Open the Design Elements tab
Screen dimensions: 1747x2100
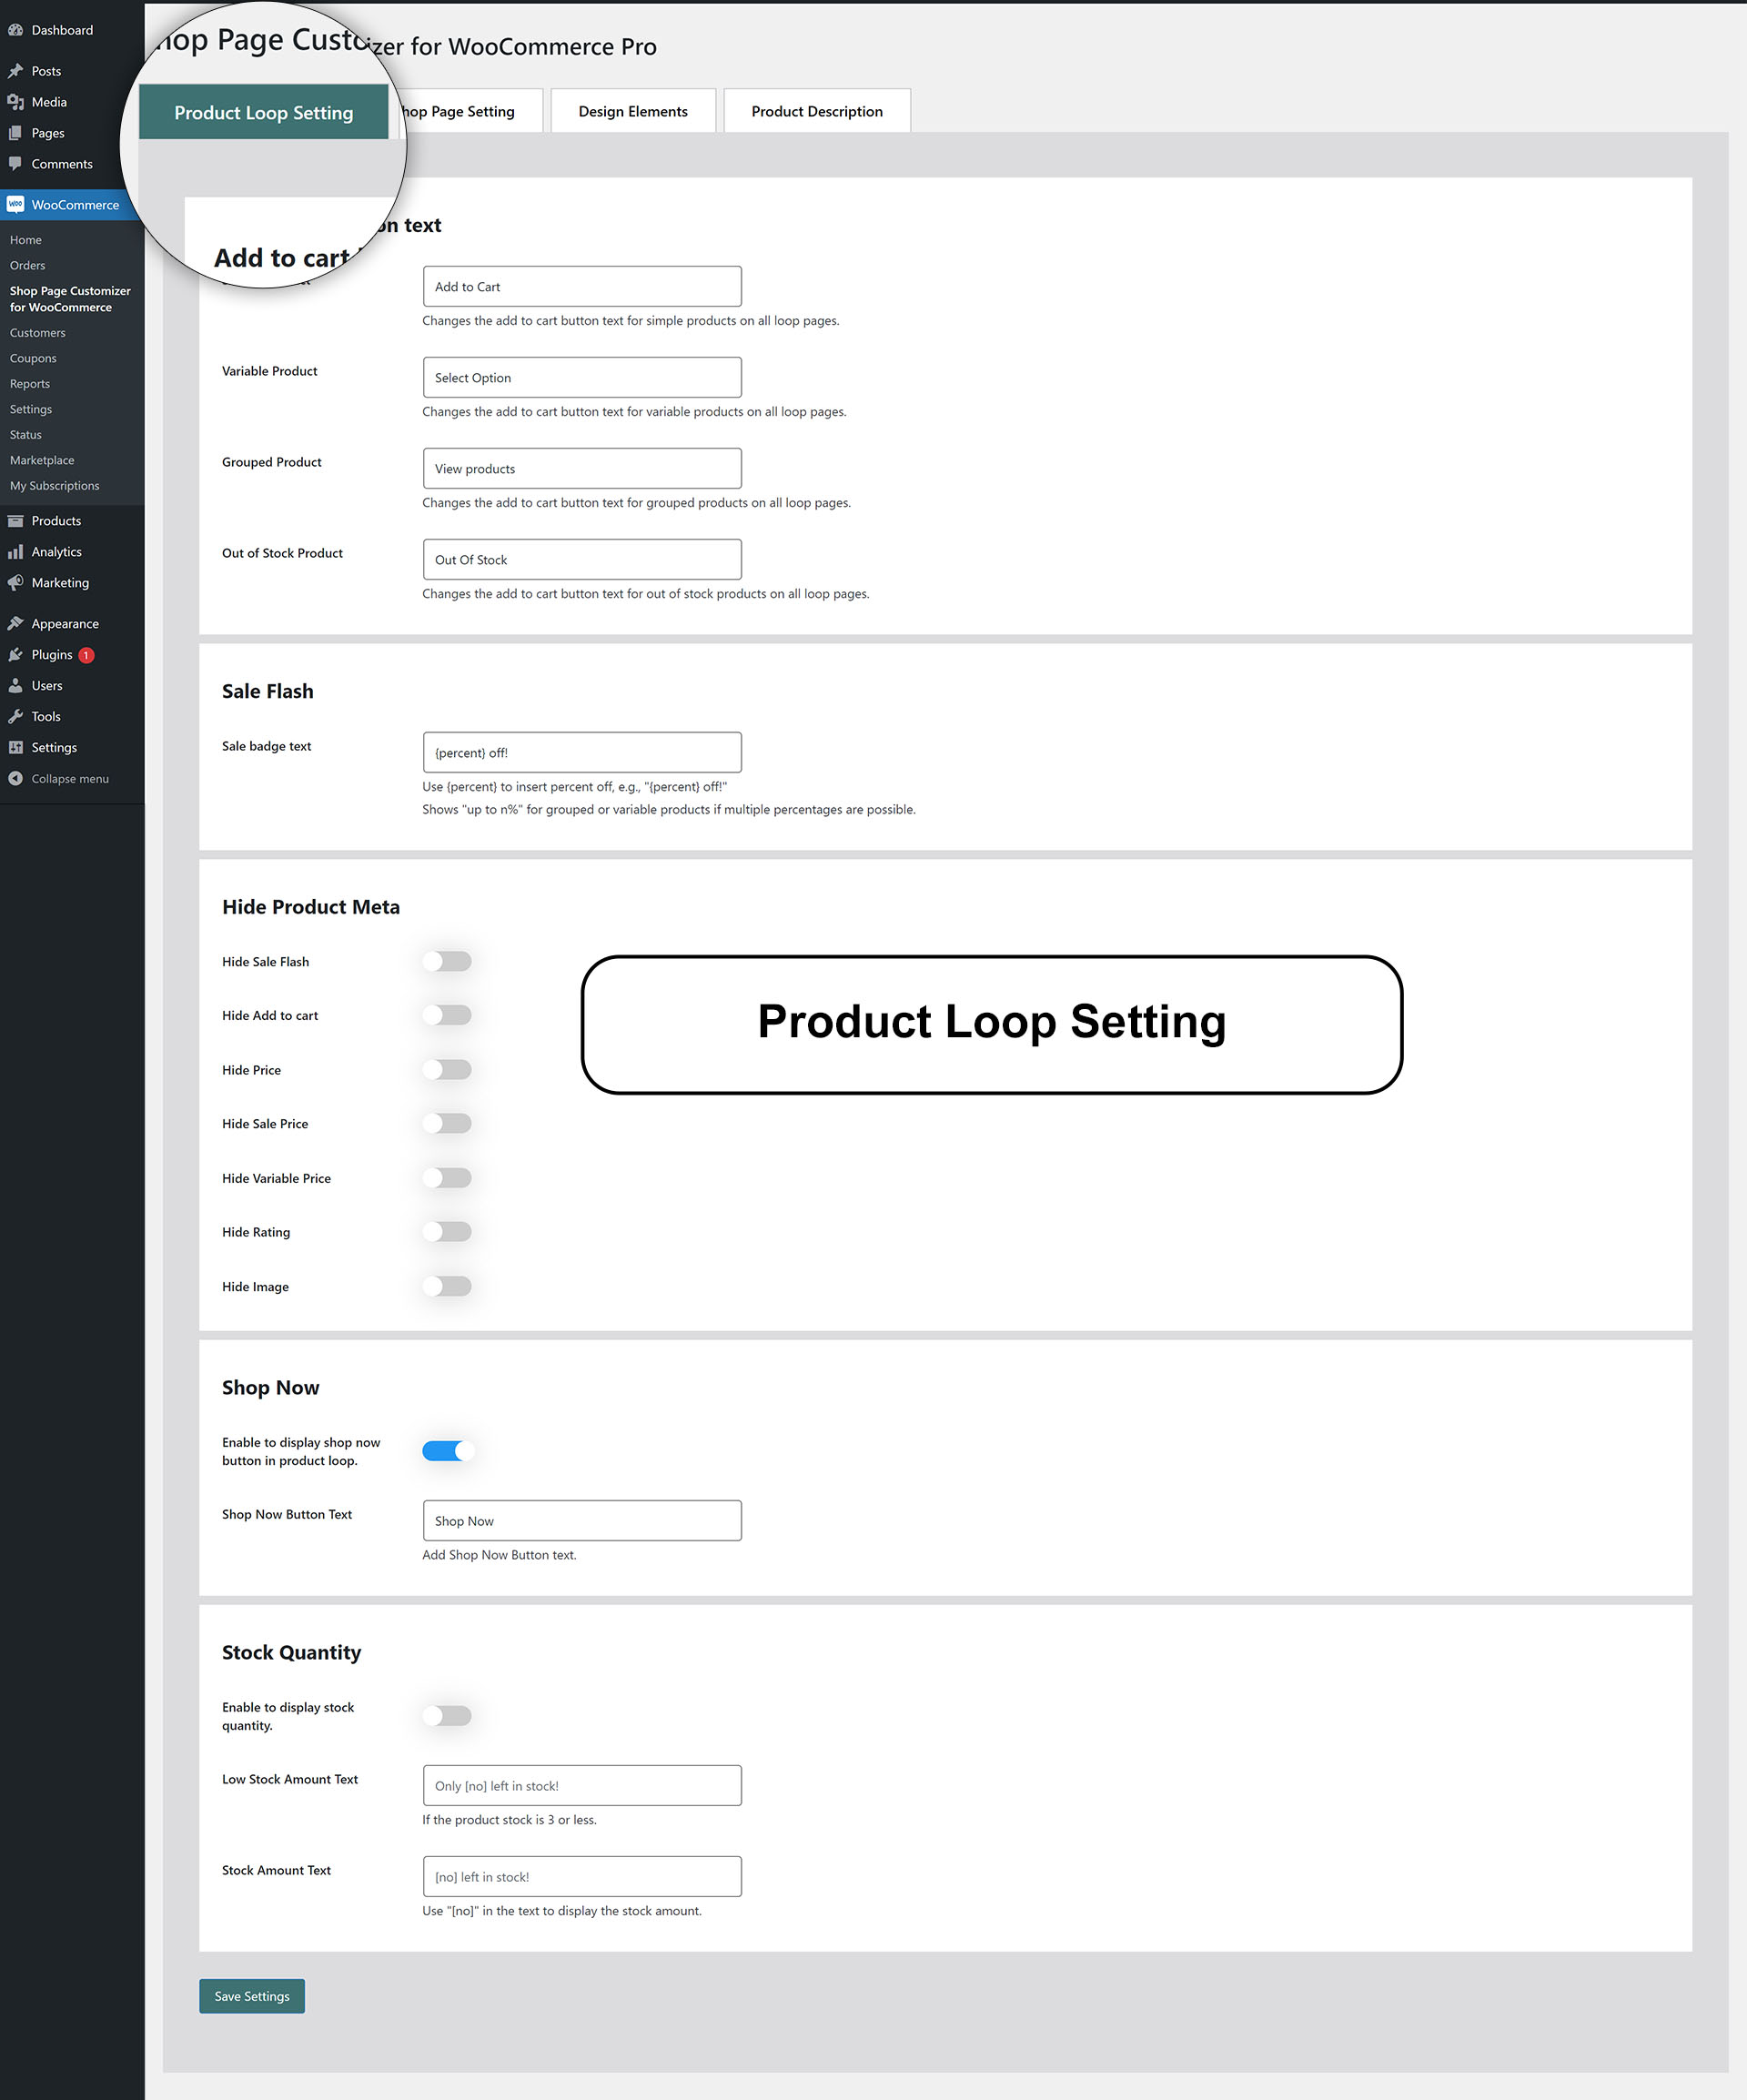coord(633,111)
